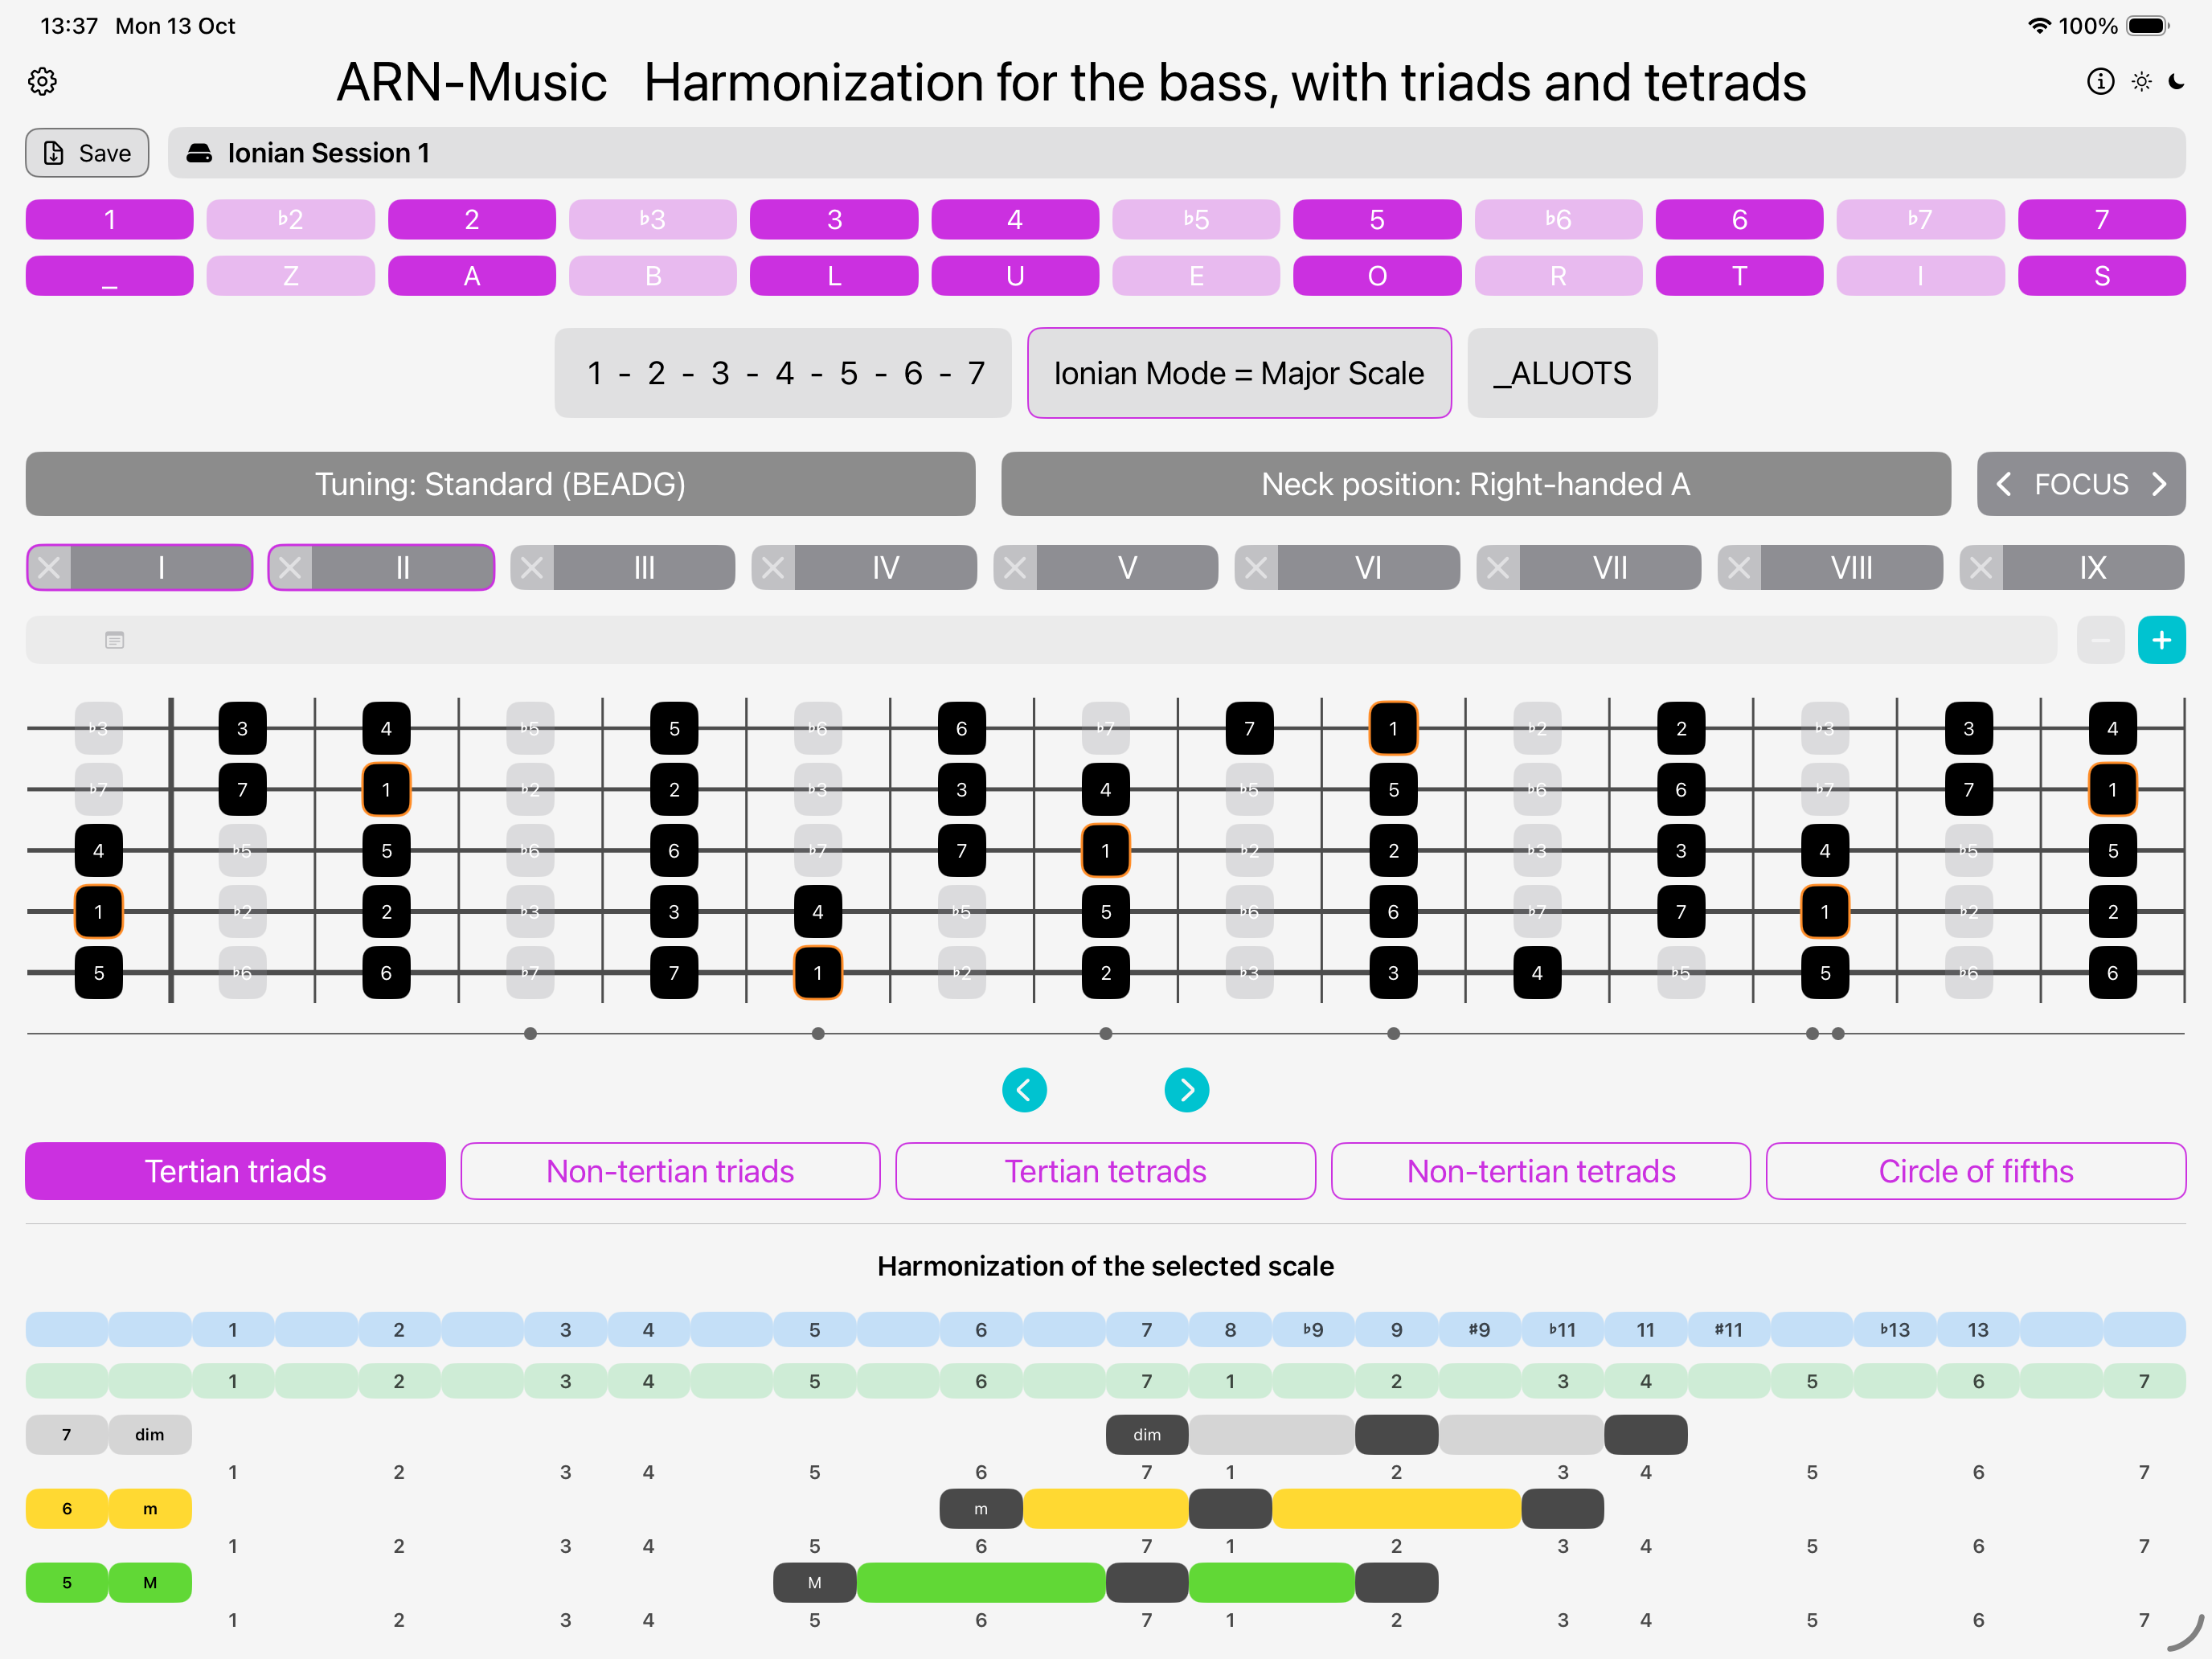This screenshot has width=2212, height=1659.
Task: Open the Tuning: Standard (BEADG) selector
Action: 500,484
